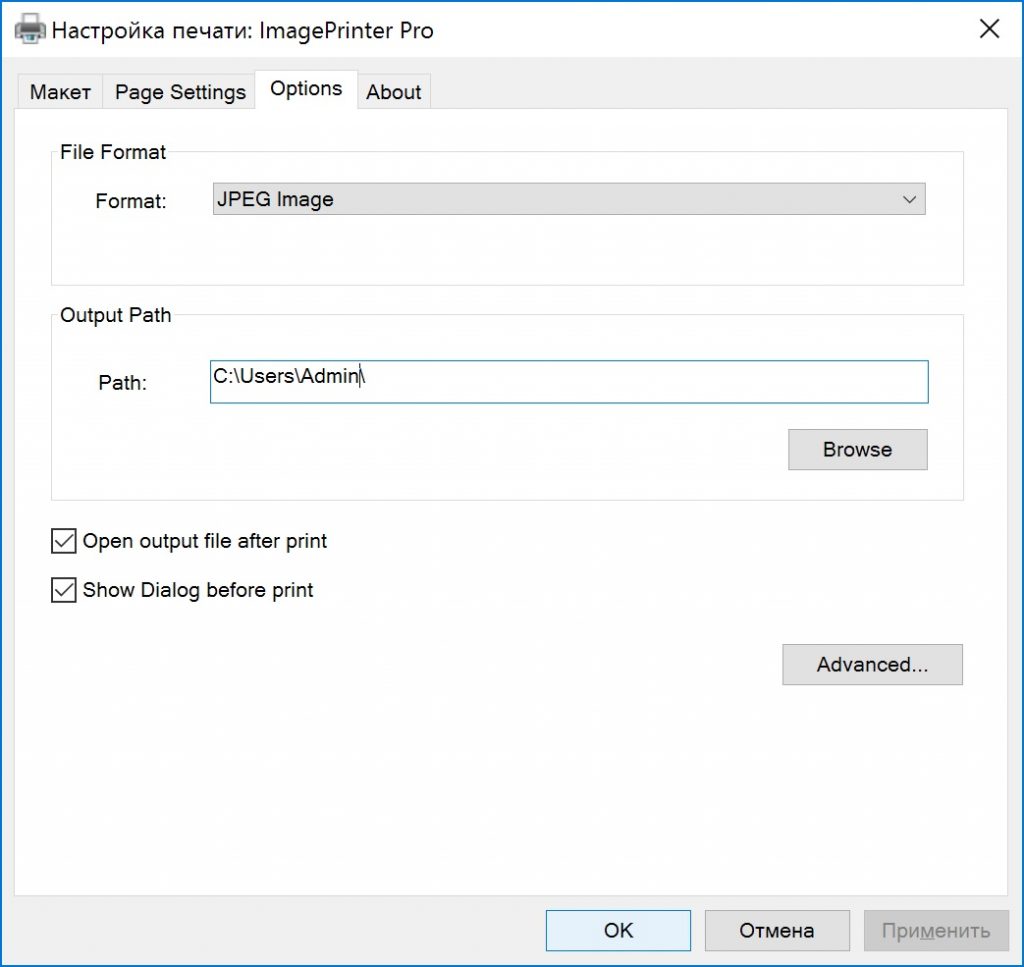
Task: Click the 'Show Dialog before print' label text
Action: tap(198, 590)
